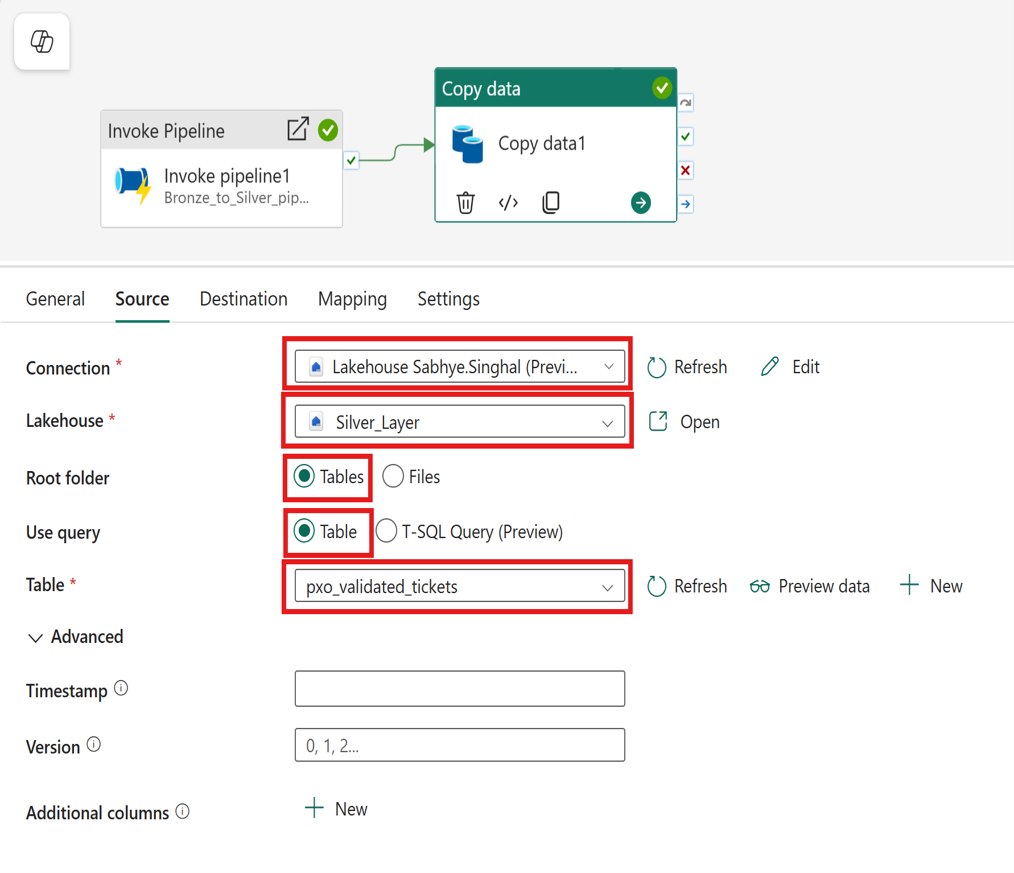Open the Copilot icon button

(42, 41)
